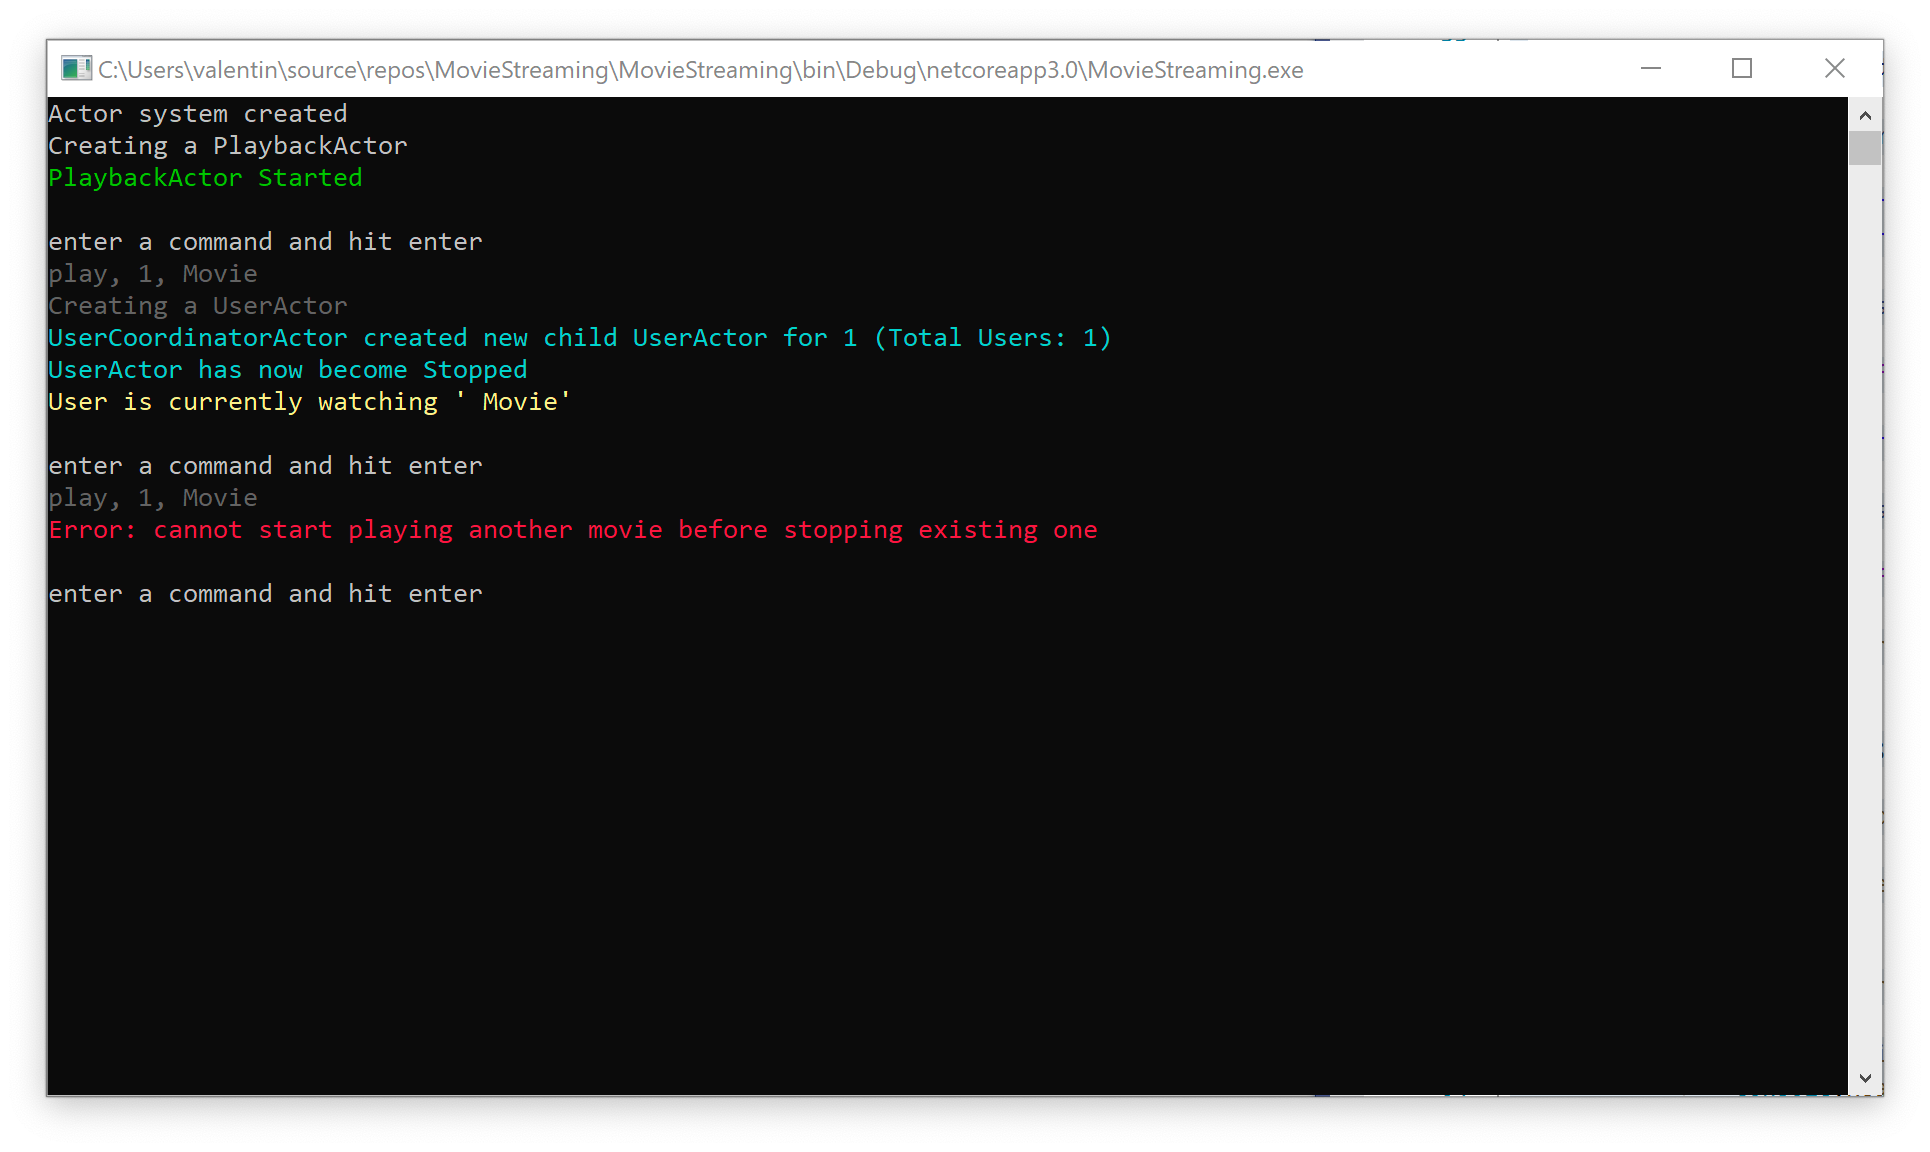Image resolution: width=1930 pixels, height=1152 pixels.
Task: Click the 'Creating a UserActor' line
Action: tap(198, 306)
